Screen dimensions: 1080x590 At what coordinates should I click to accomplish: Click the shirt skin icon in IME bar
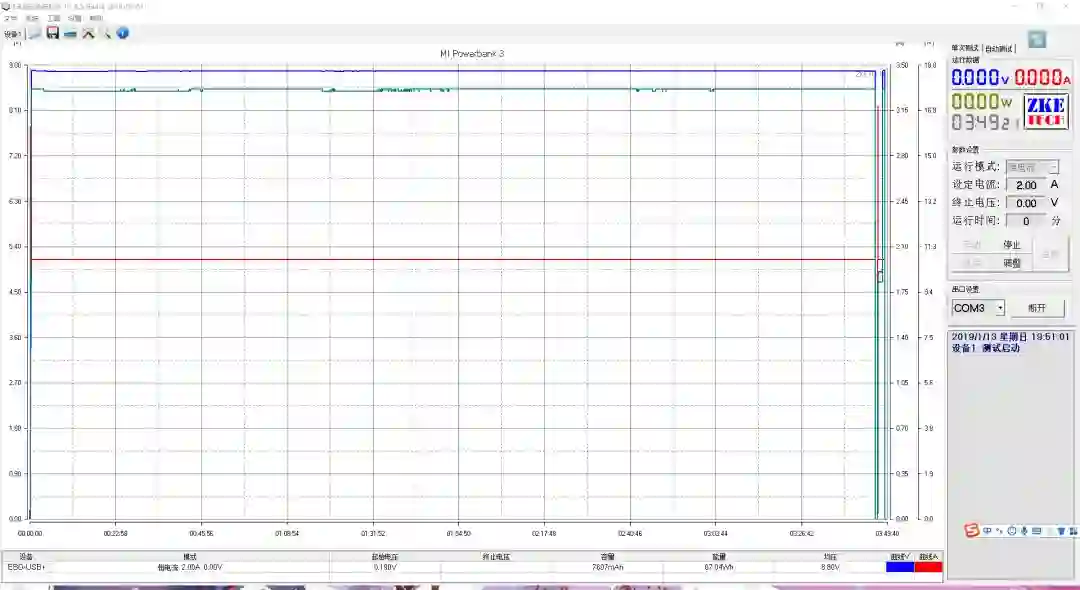click(x=1061, y=531)
